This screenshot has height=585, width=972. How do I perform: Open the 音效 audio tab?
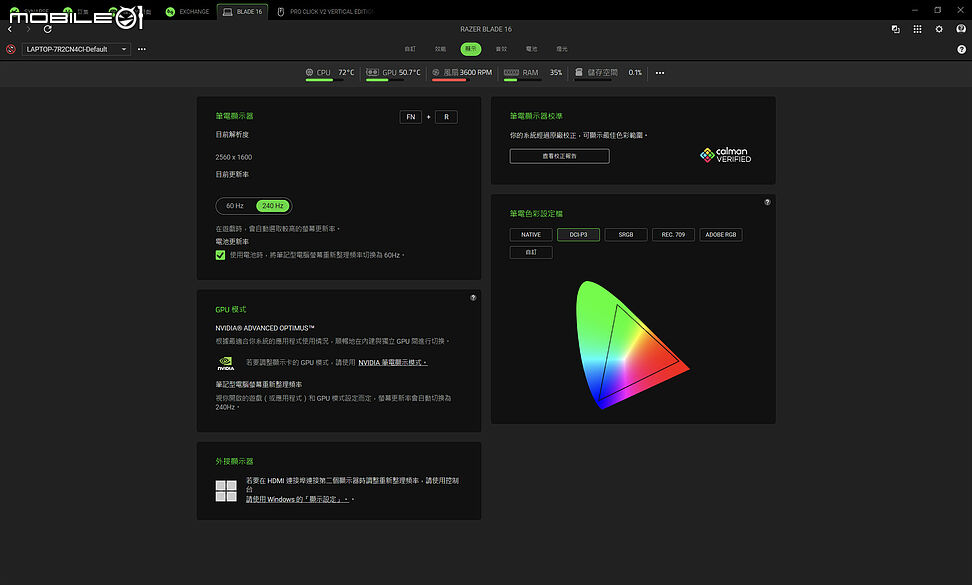[x=501, y=49]
